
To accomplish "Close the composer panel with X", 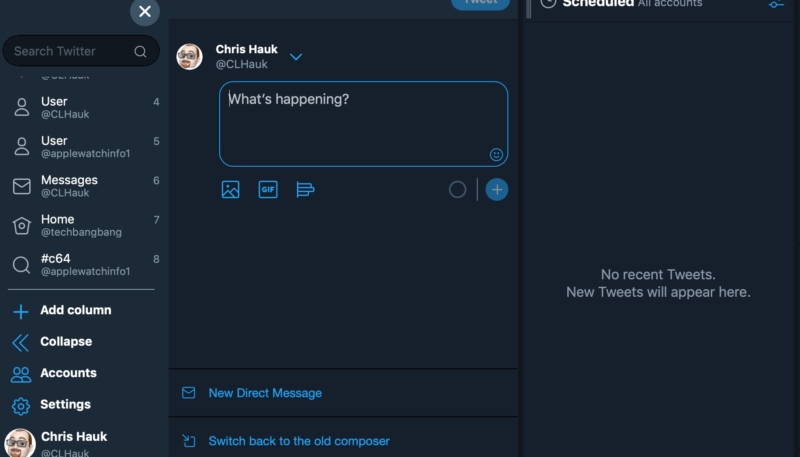I will click(145, 12).
